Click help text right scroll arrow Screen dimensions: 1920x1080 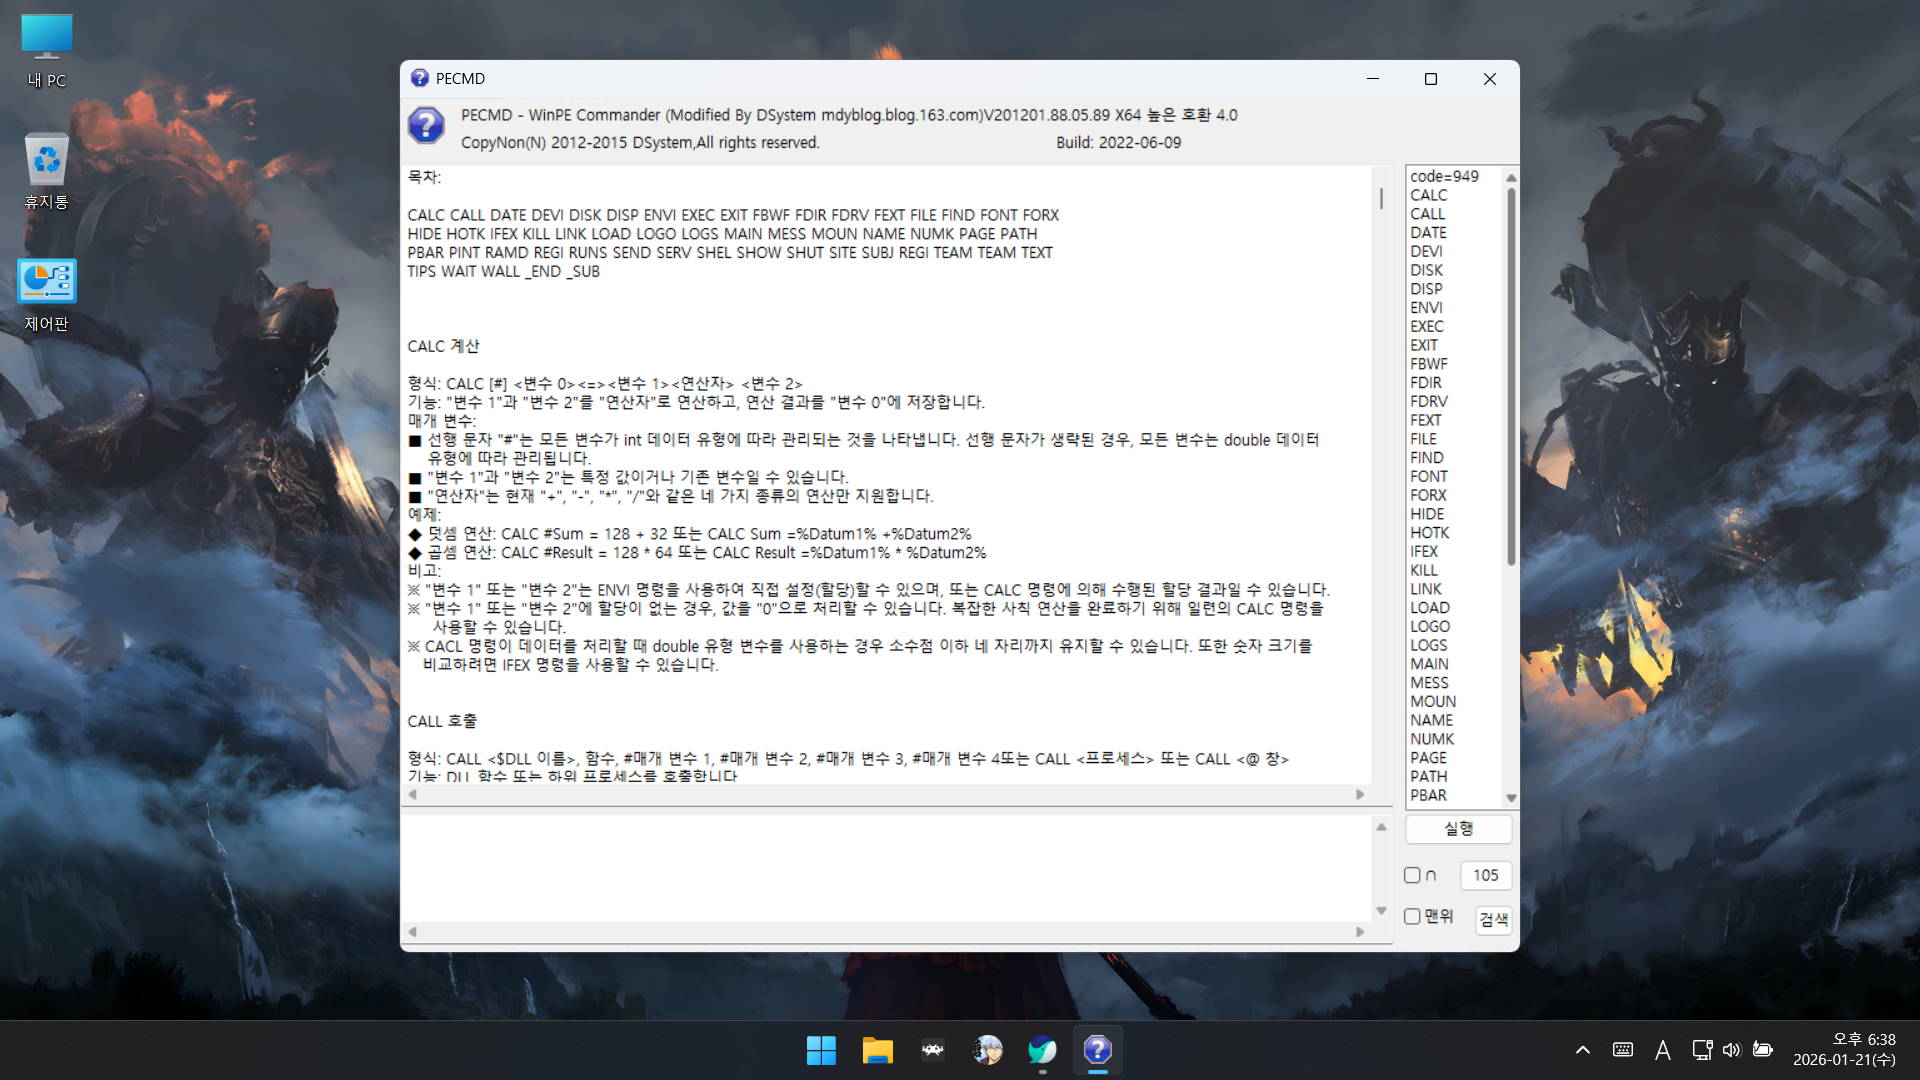[1360, 795]
